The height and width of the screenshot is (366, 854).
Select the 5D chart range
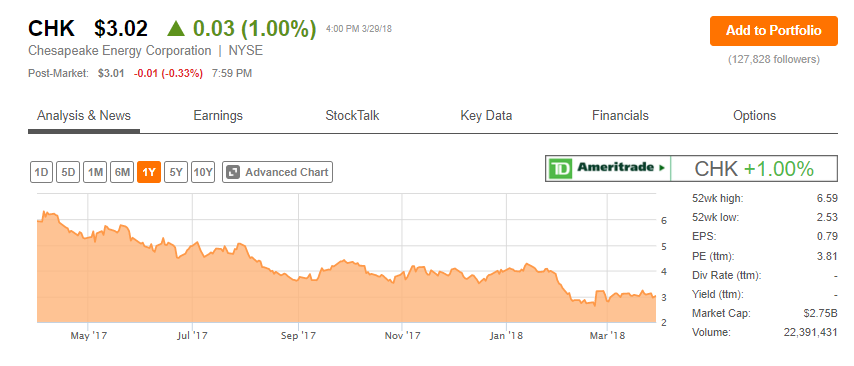(x=68, y=173)
